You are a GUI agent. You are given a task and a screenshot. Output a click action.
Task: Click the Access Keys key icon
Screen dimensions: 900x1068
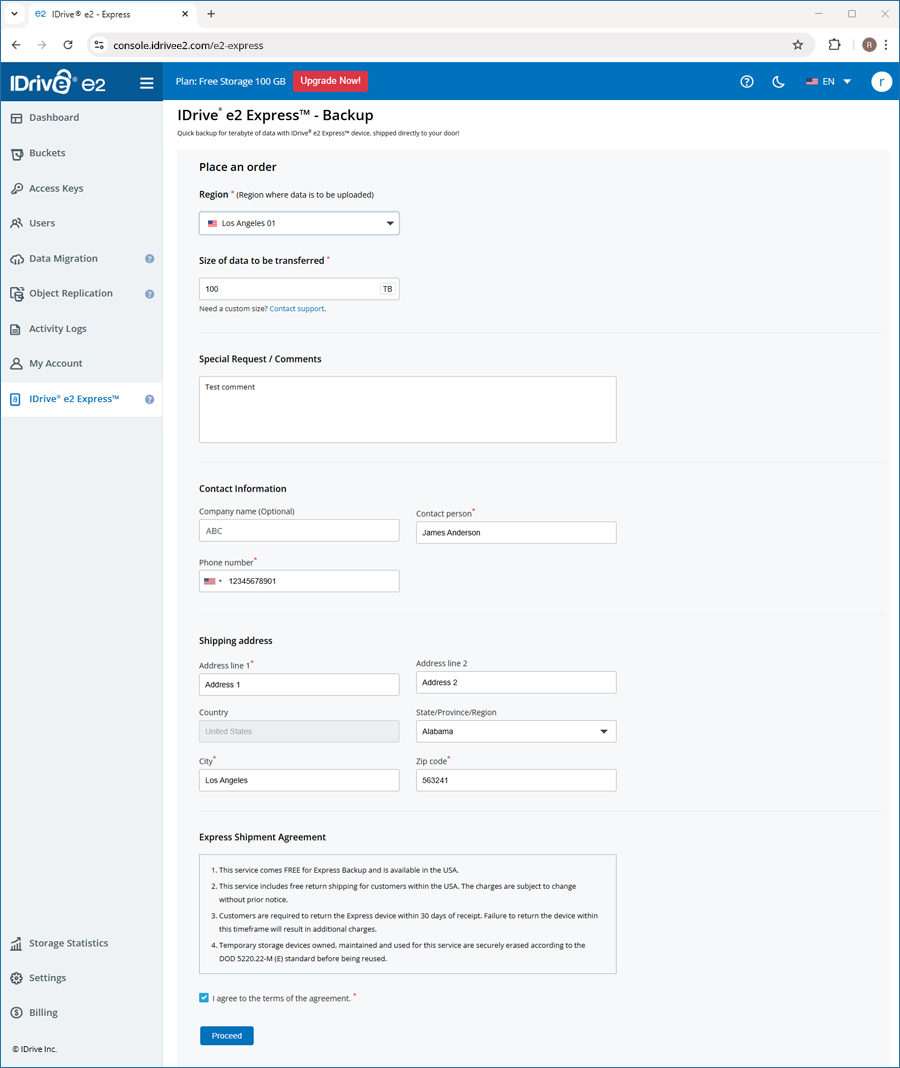(16, 189)
